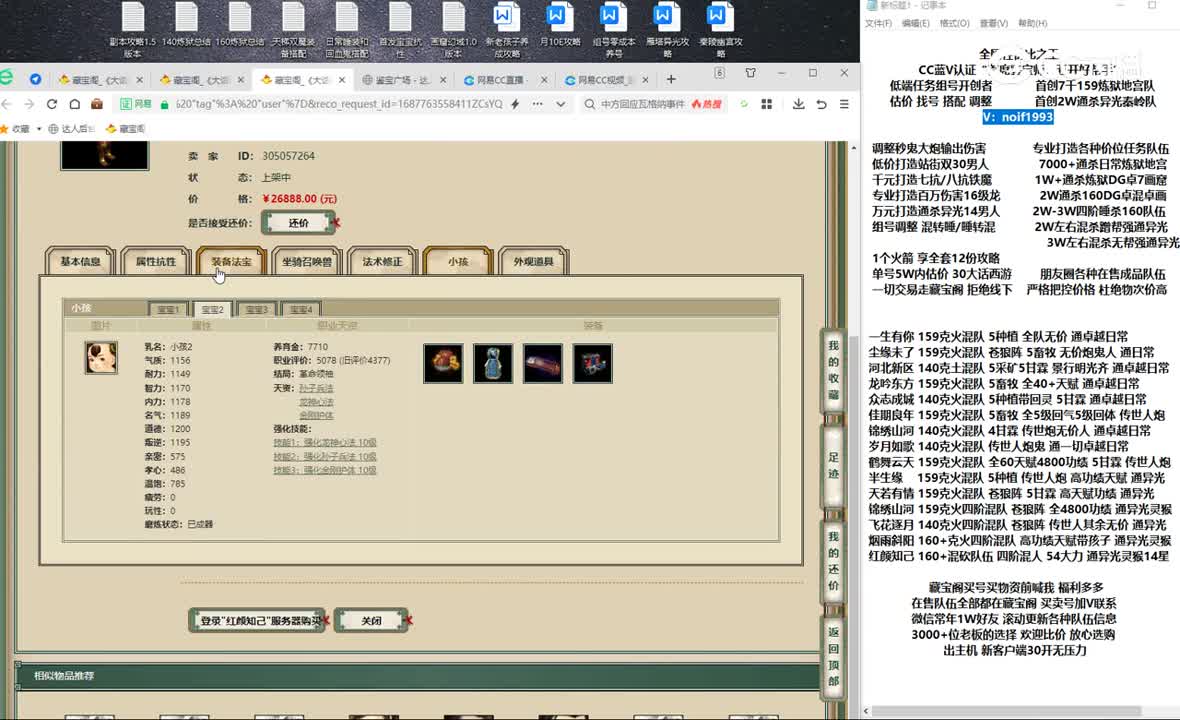Screen dimensions: 1180x720
Task: Click the search magnifier icon
Action: click(590, 104)
